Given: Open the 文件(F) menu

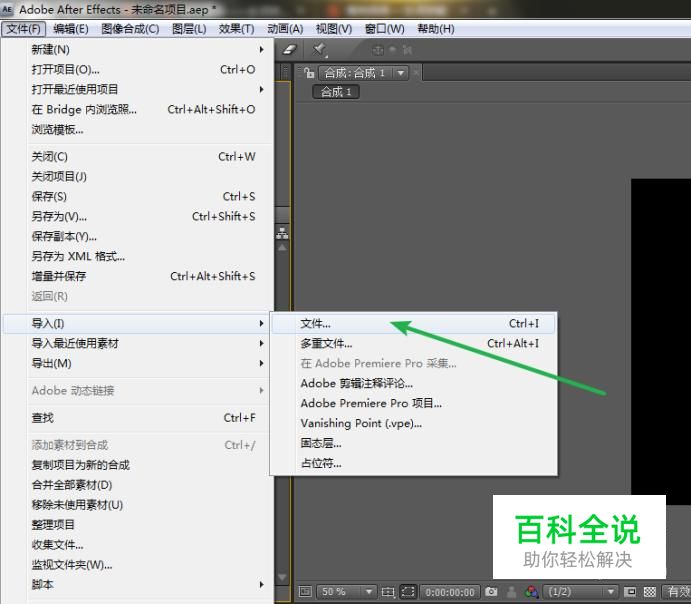Looking at the screenshot, I should click(24, 29).
